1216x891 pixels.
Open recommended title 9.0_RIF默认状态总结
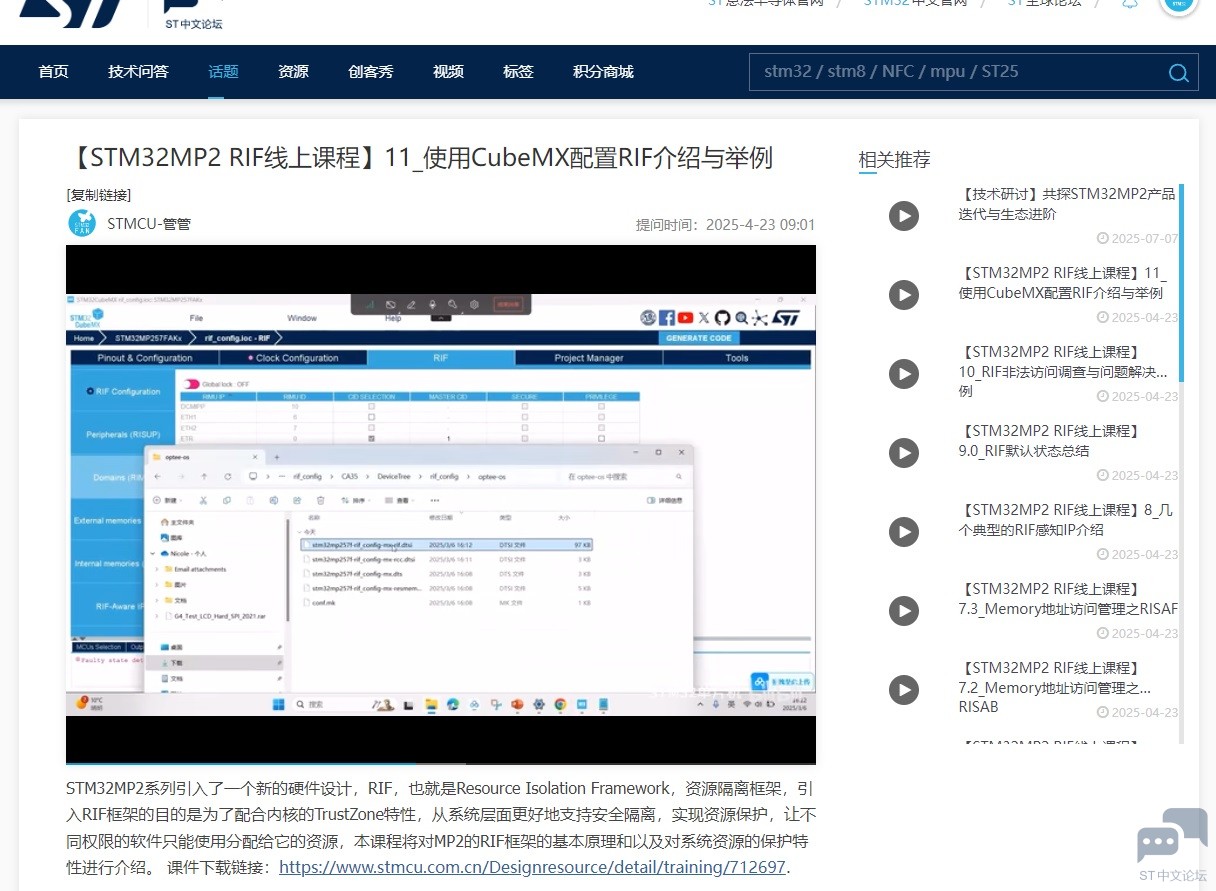1049,441
